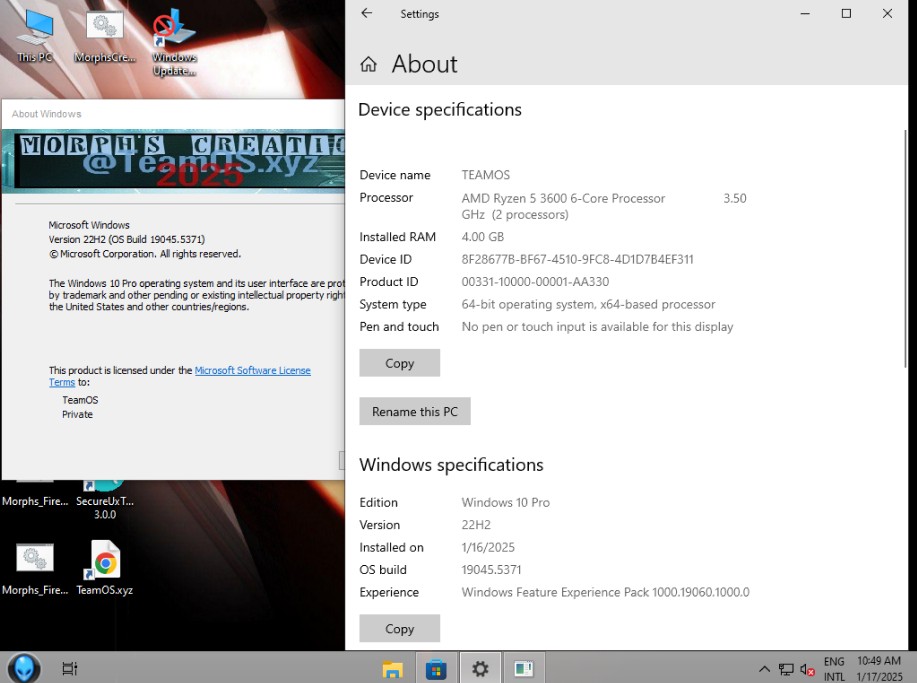The width and height of the screenshot is (917, 683).
Task: Copy the Device specifications
Action: click(399, 363)
